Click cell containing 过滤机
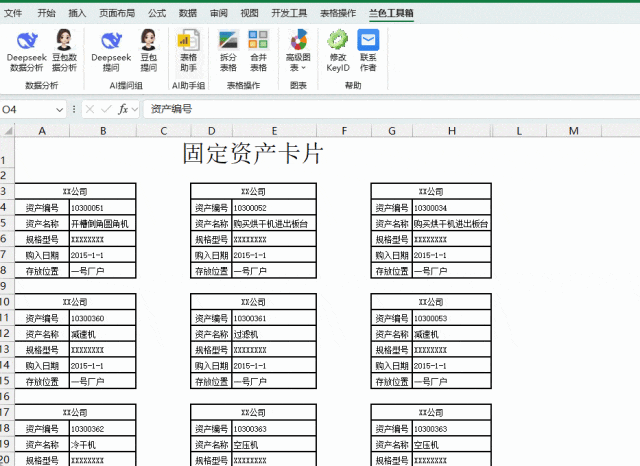The width and height of the screenshot is (640, 466). (274, 334)
